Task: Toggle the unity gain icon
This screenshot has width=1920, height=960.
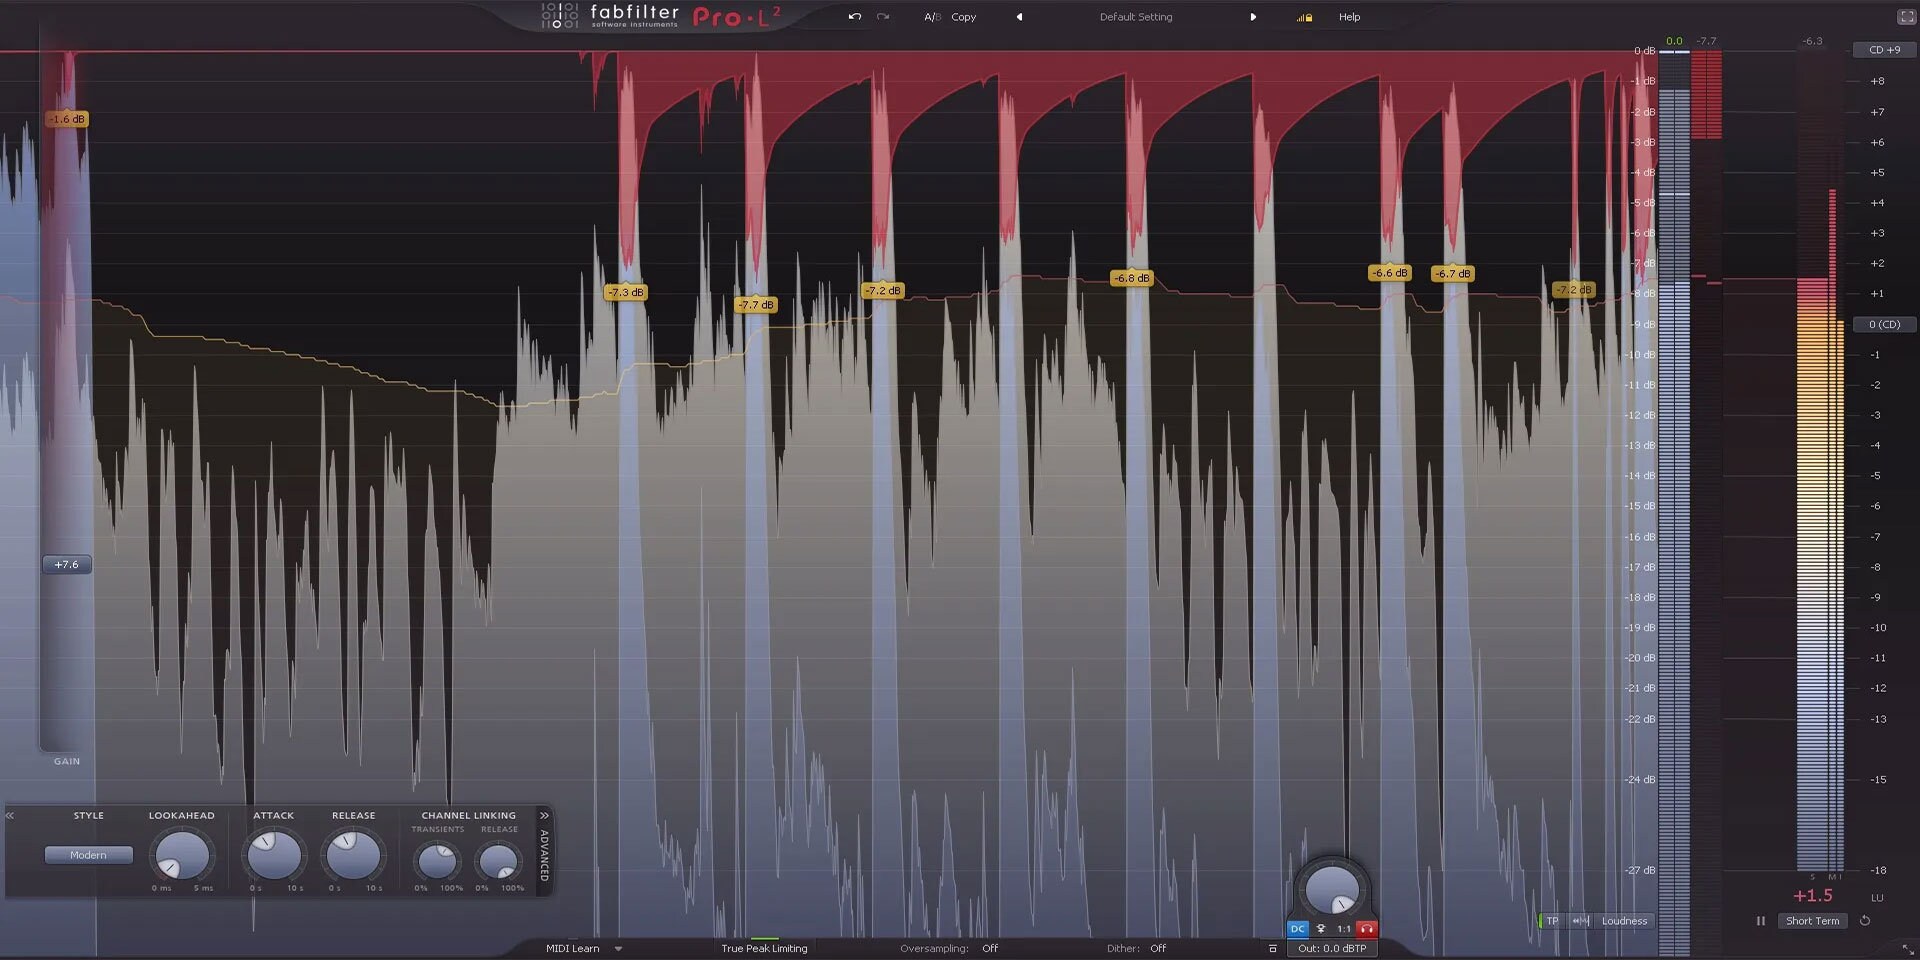Action: 1321,929
